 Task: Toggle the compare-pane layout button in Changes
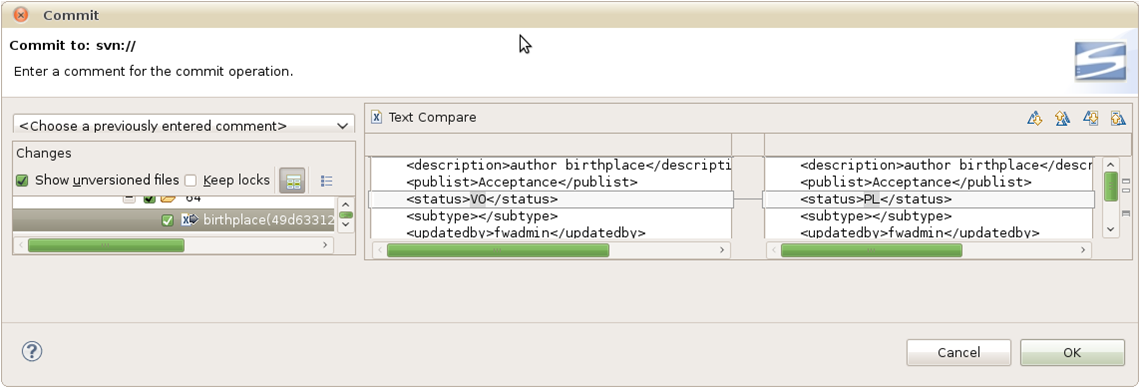pos(293,181)
